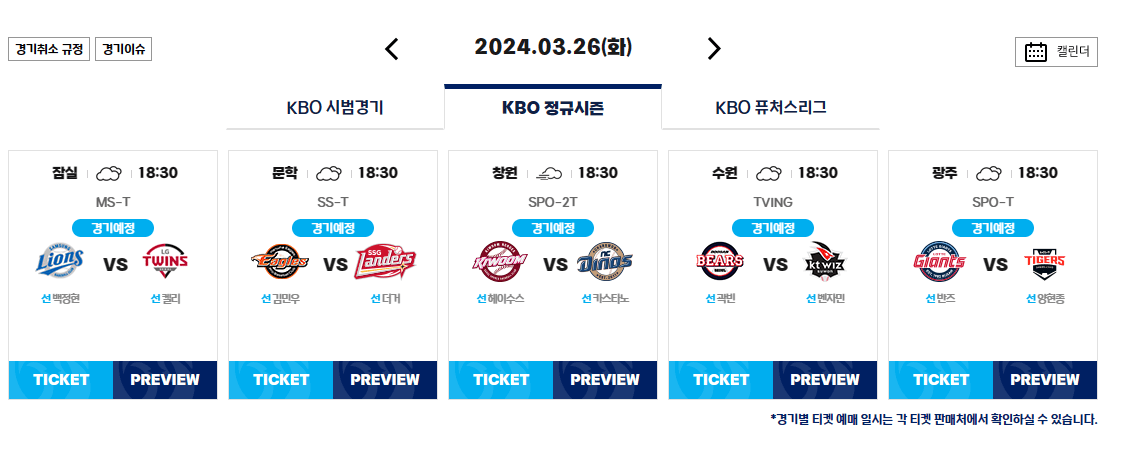Click TICKET for the 잠실 game

tap(61, 380)
